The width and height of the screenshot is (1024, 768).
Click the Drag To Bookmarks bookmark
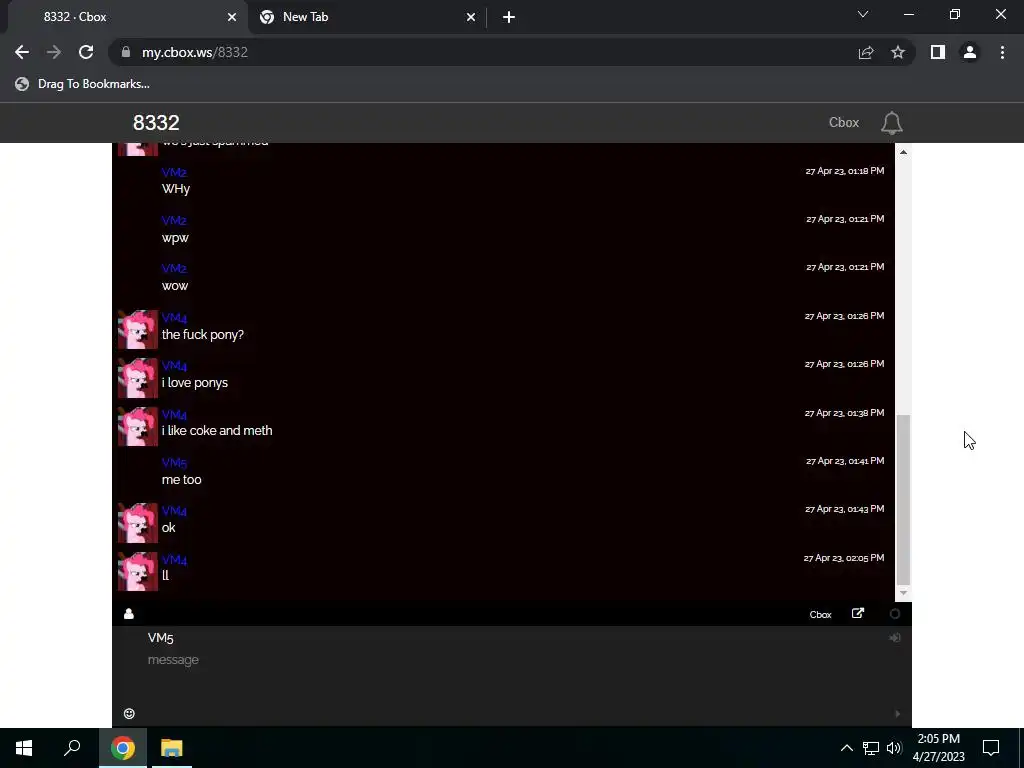(x=82, y=84)
